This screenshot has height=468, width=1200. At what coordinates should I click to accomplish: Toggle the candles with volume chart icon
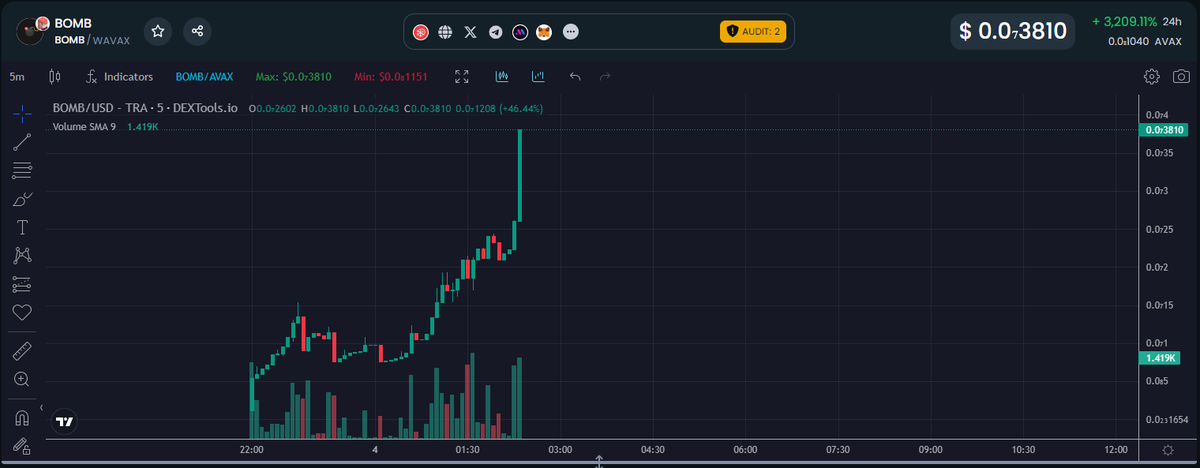coord(502,76)
